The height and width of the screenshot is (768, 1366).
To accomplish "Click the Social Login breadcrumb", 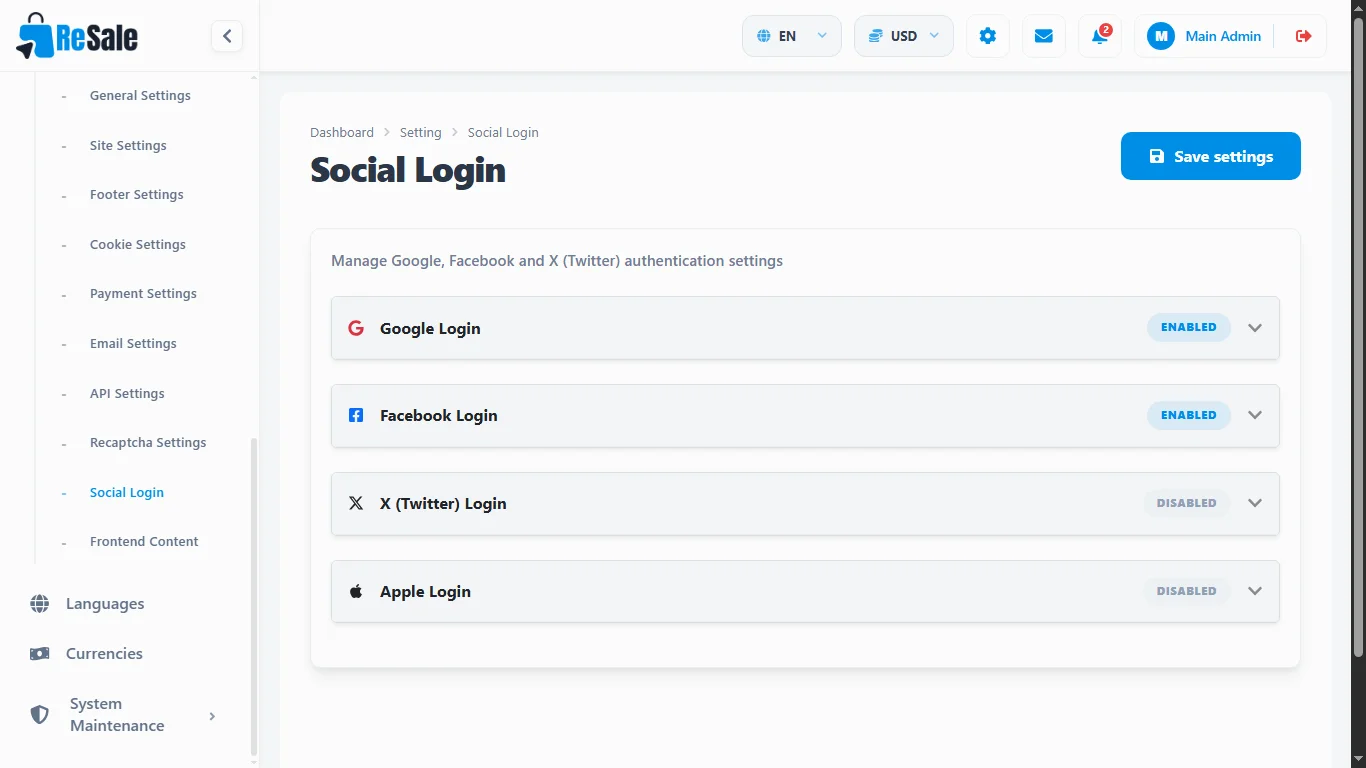I will (x=503, y=132).
